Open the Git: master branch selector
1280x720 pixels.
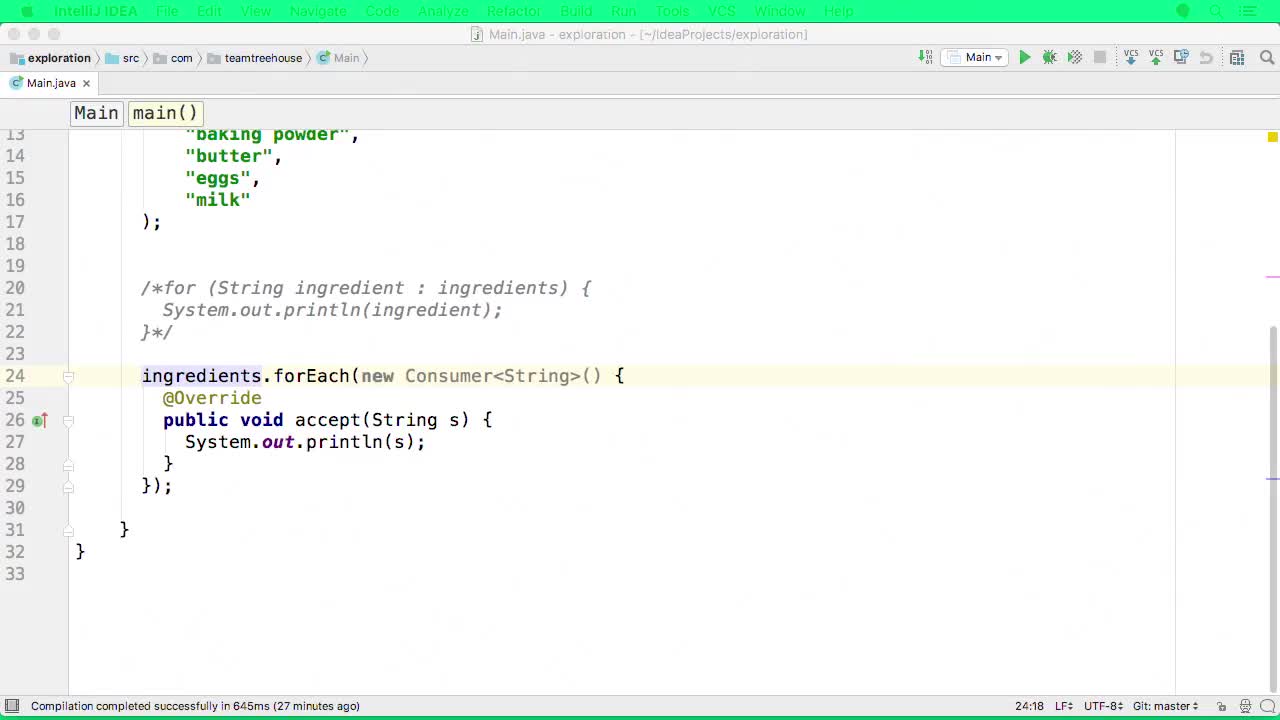1164,706
